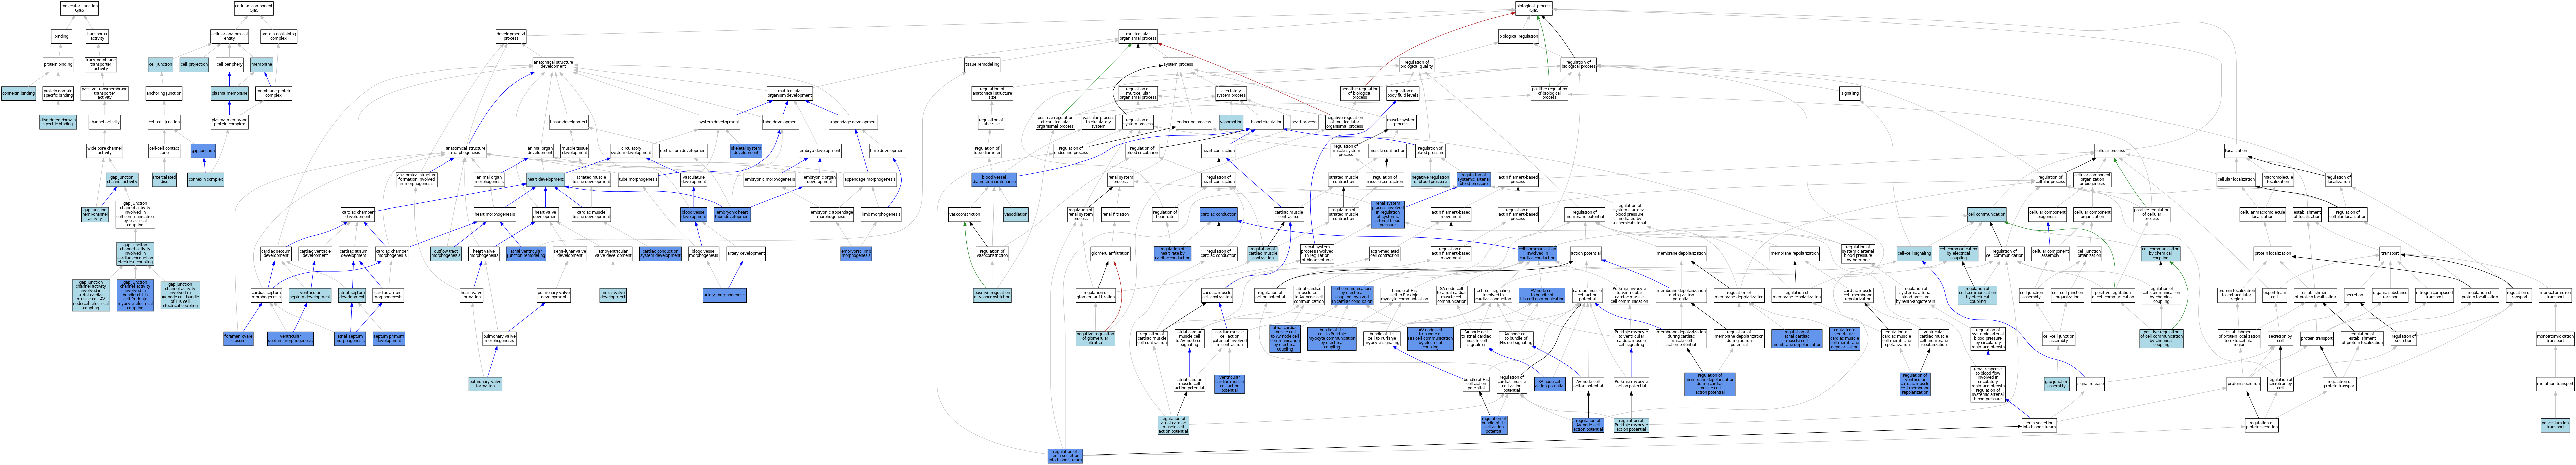Select the septum primum development node
This screenshot has height=465, width=2576.
pos(388,339)
